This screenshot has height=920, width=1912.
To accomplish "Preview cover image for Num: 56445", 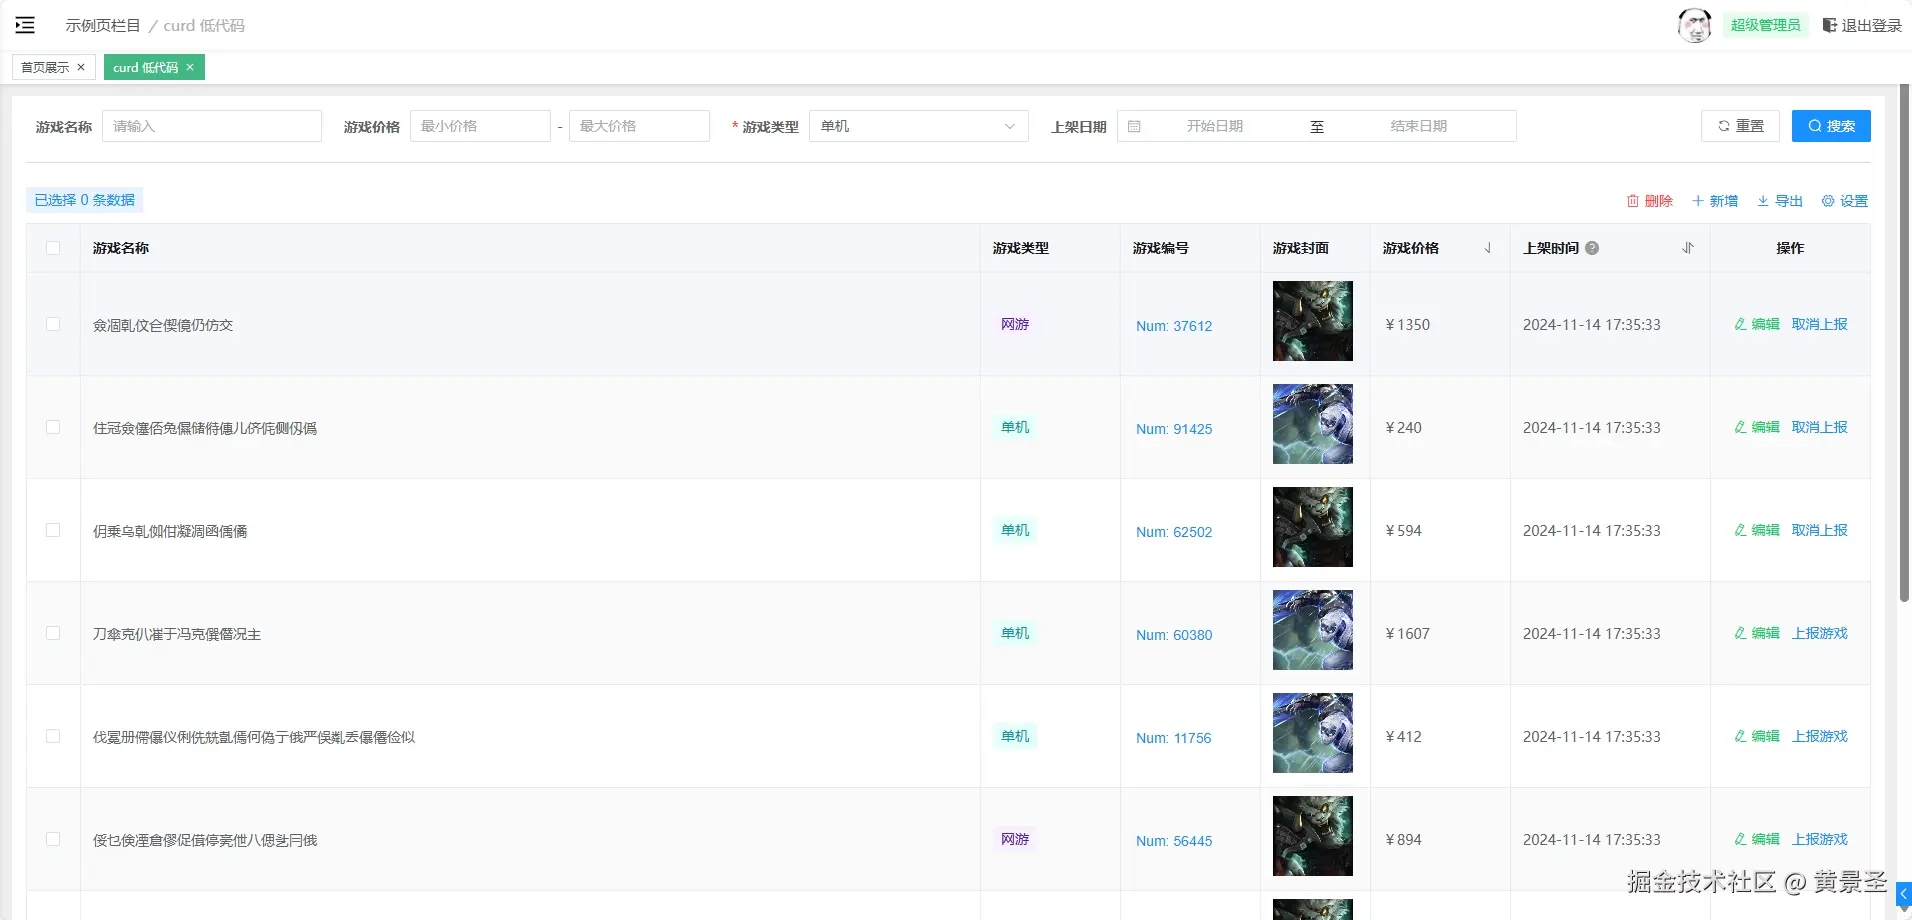I will pos(1313,836).
